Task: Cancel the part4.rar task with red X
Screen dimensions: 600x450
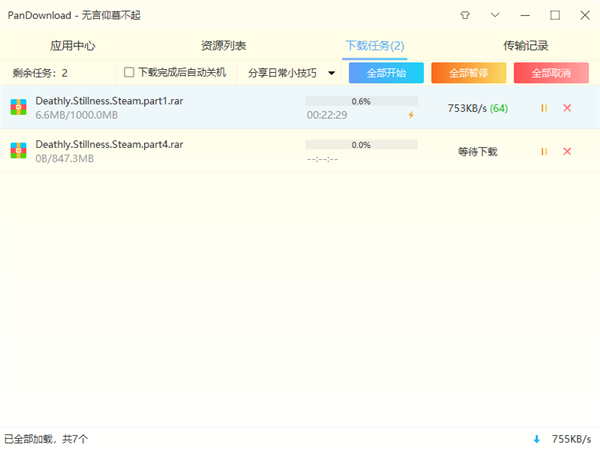Action: pyautogui.click(x=567, y=152)
